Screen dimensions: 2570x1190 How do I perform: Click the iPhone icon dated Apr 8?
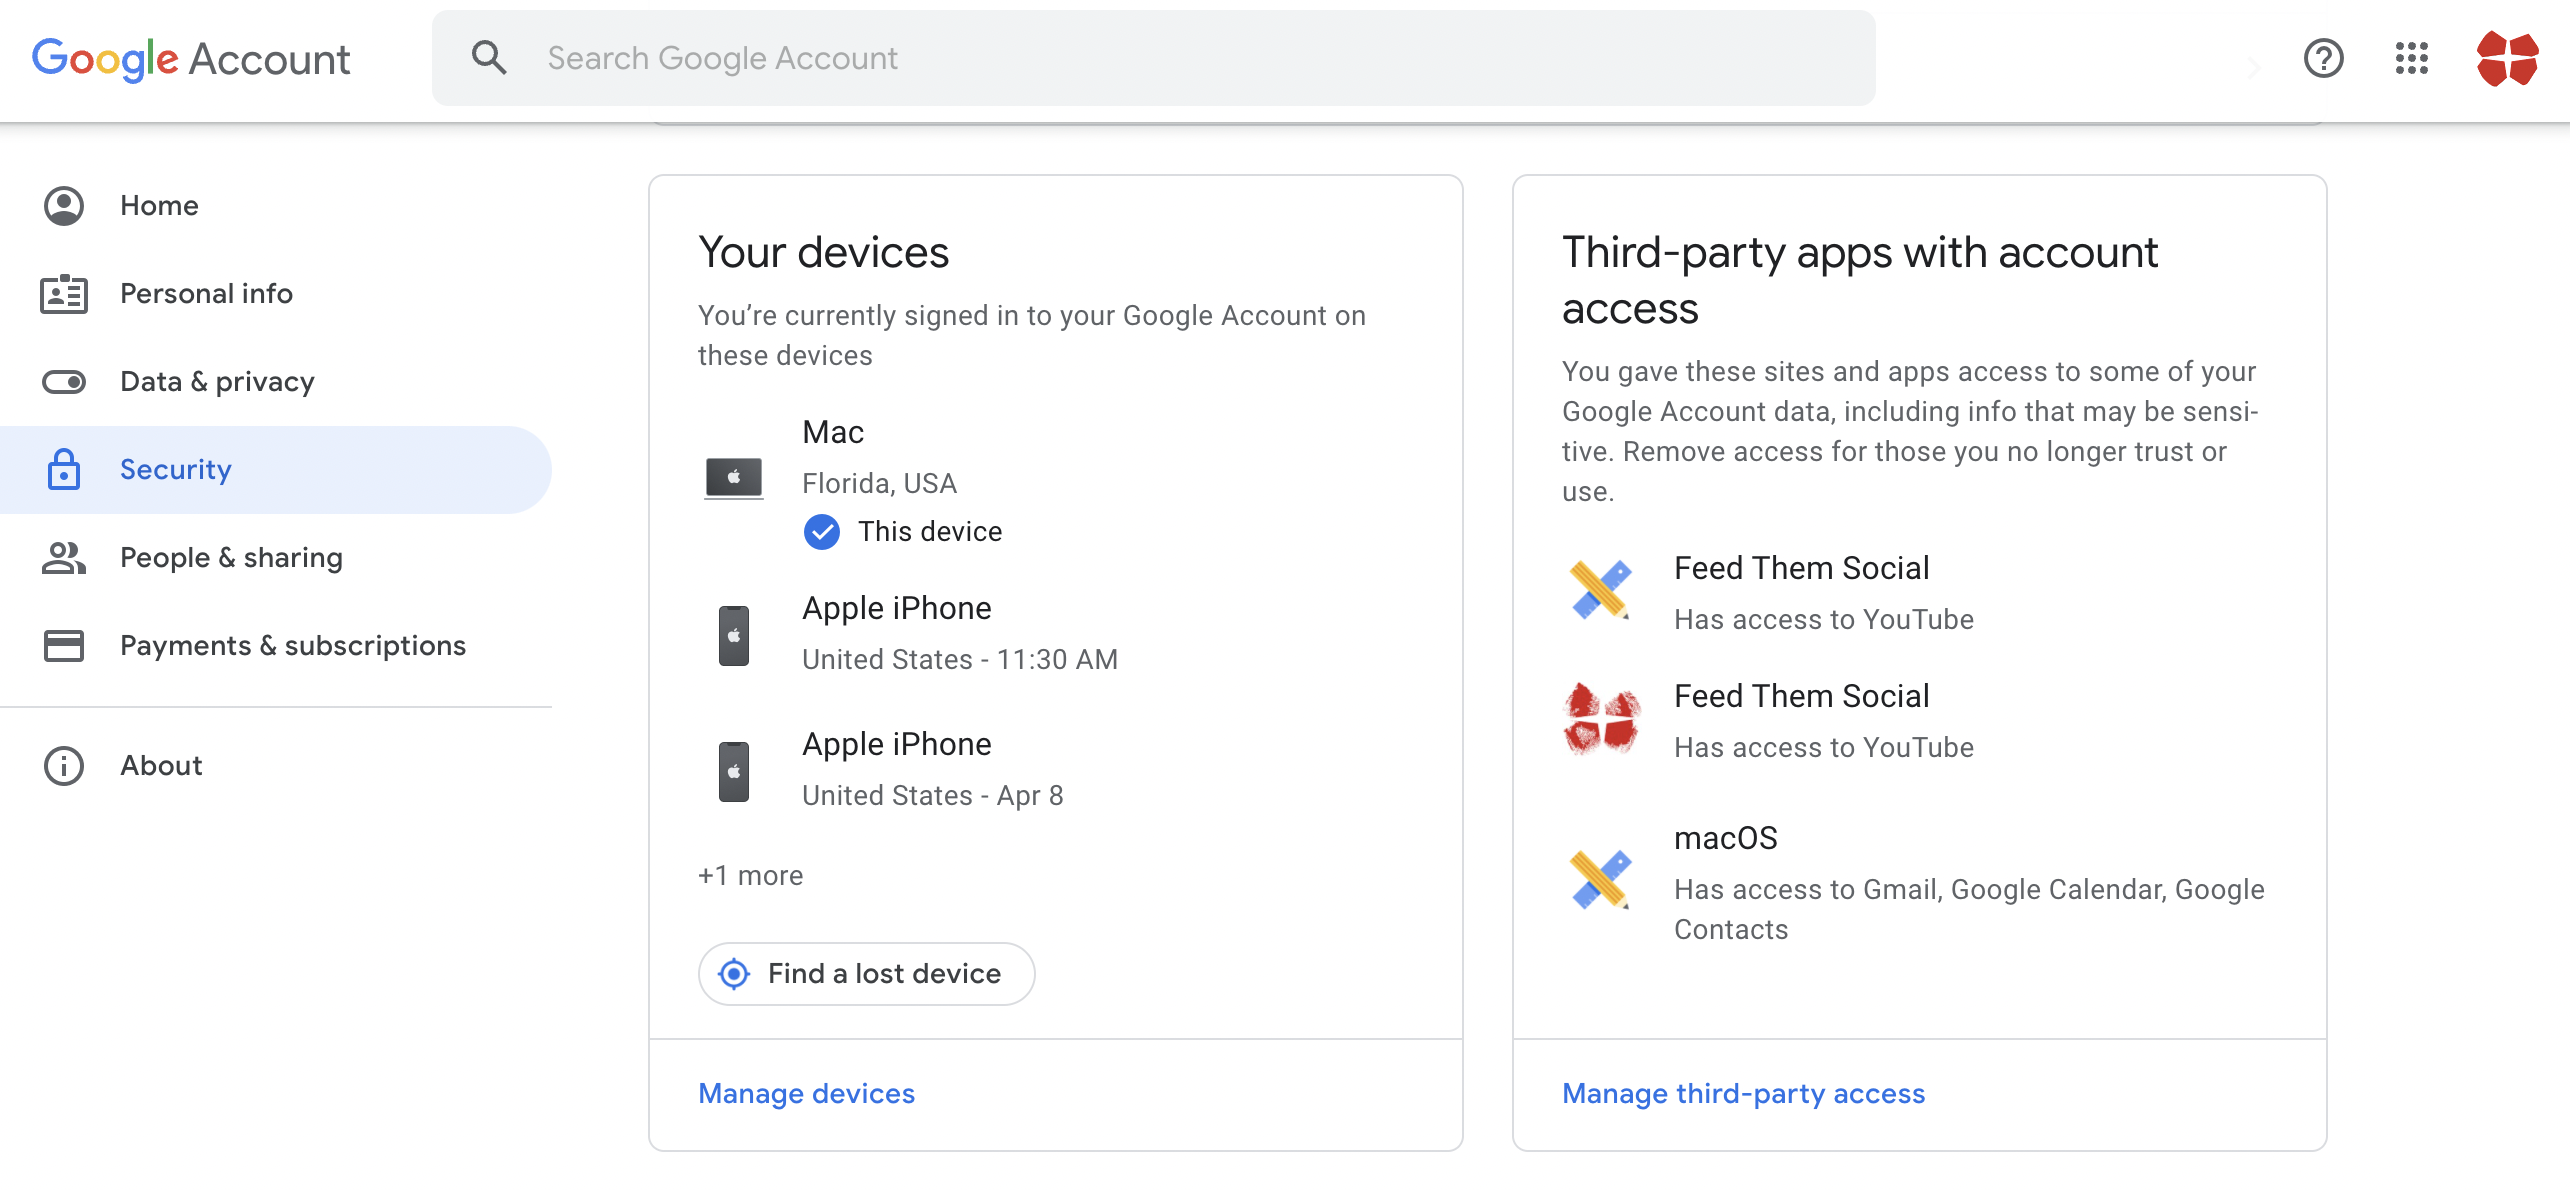click(x=733, y=771)
